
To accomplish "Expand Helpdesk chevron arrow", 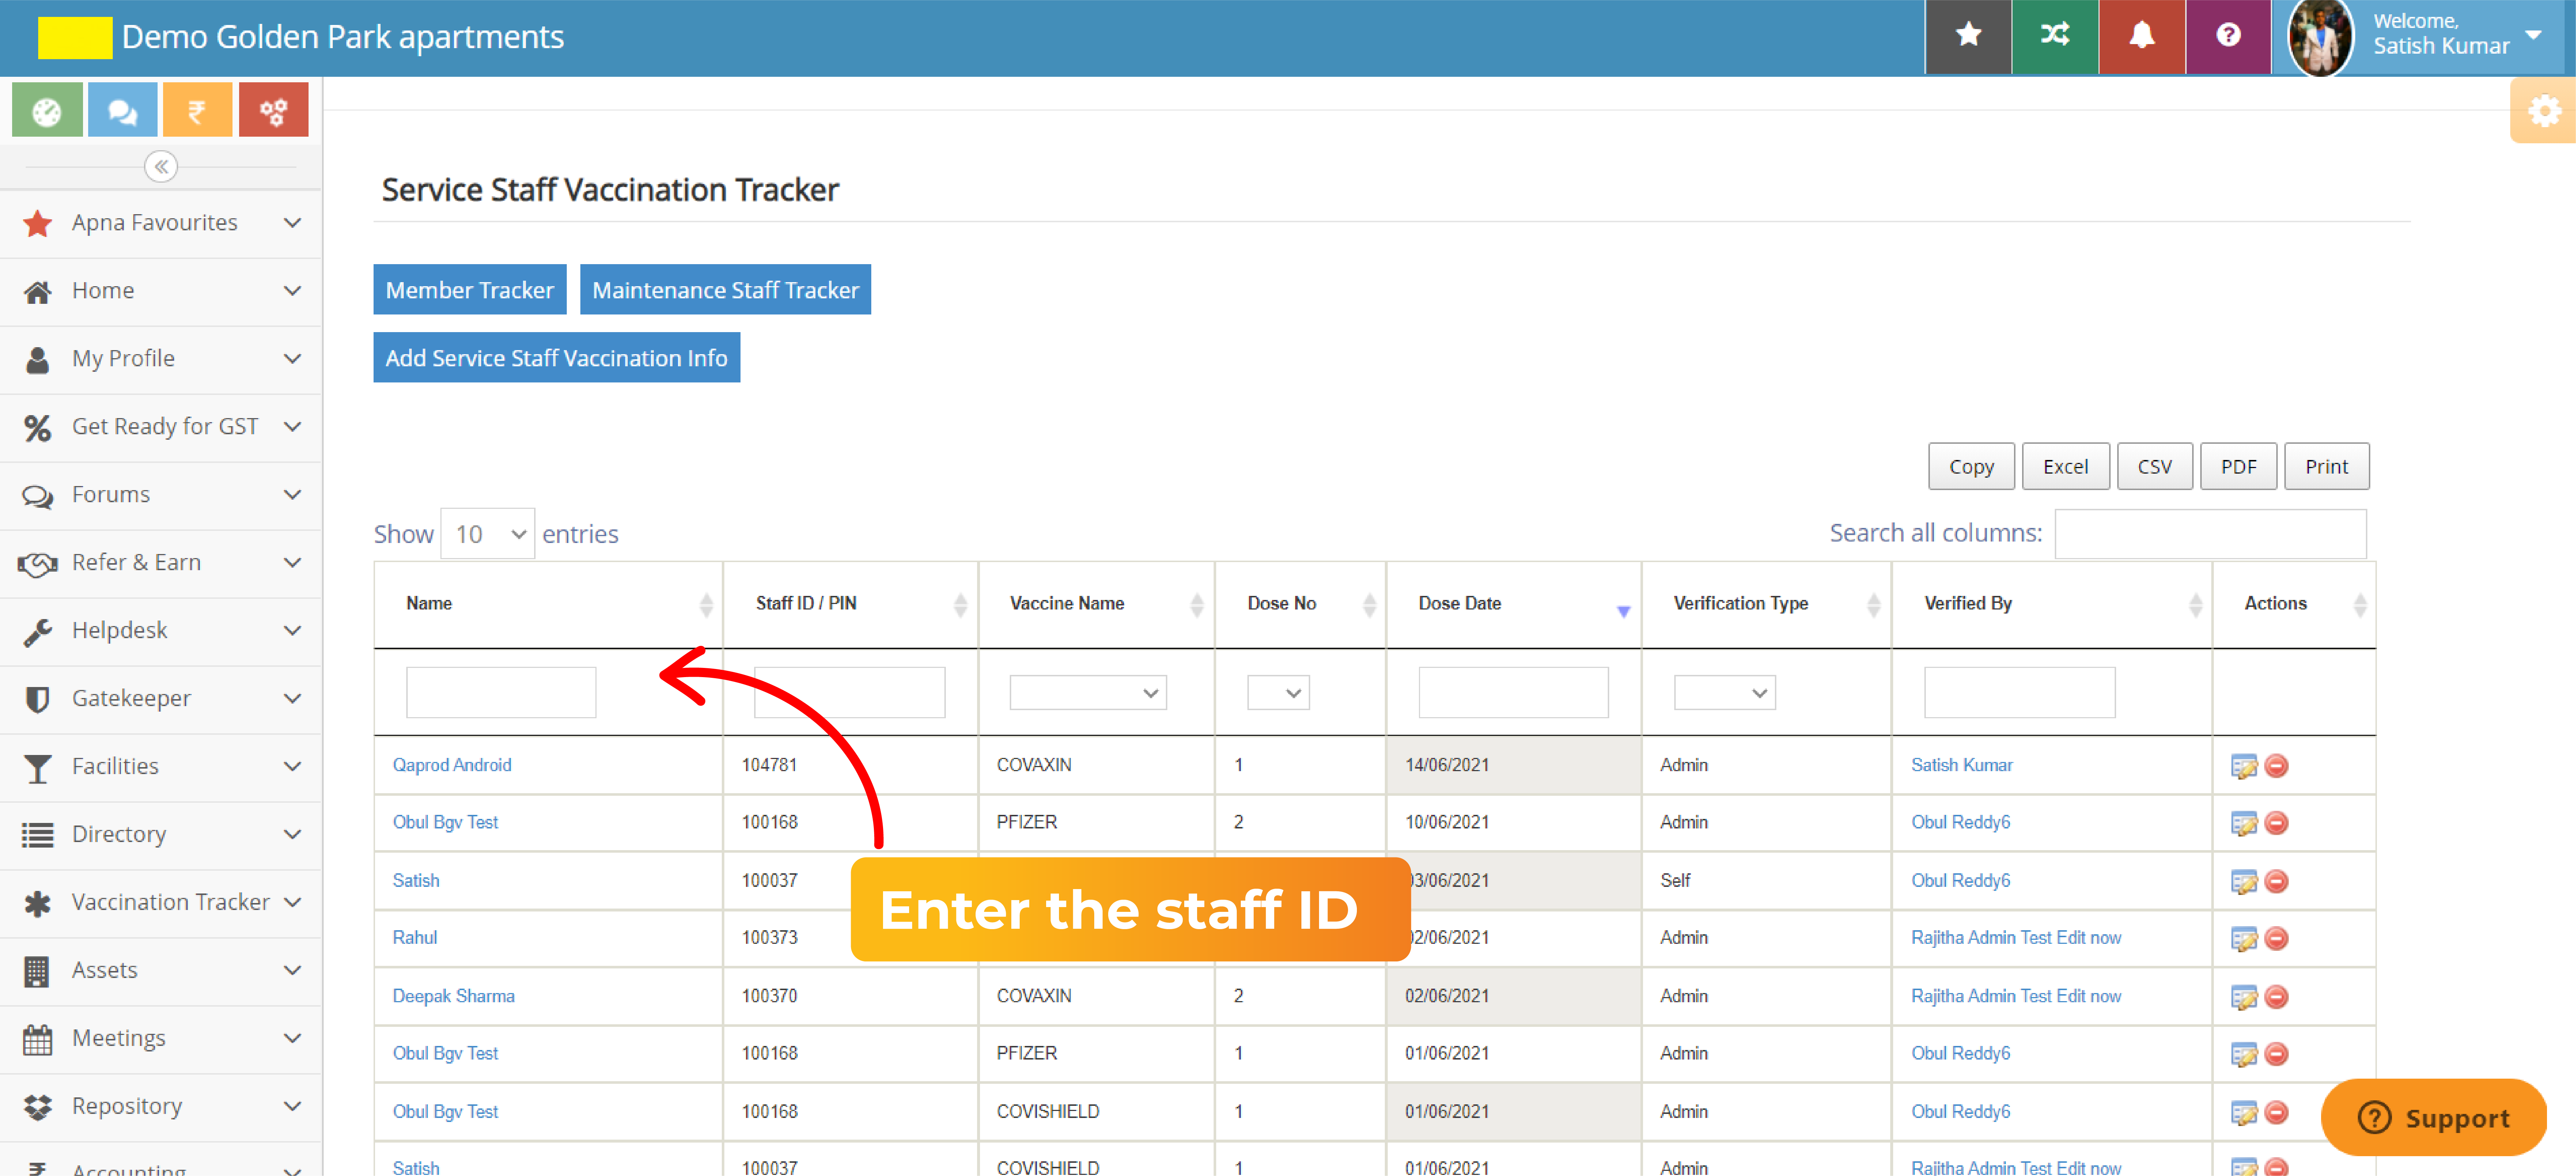I will pyautogui.click(x=292, y=631).
